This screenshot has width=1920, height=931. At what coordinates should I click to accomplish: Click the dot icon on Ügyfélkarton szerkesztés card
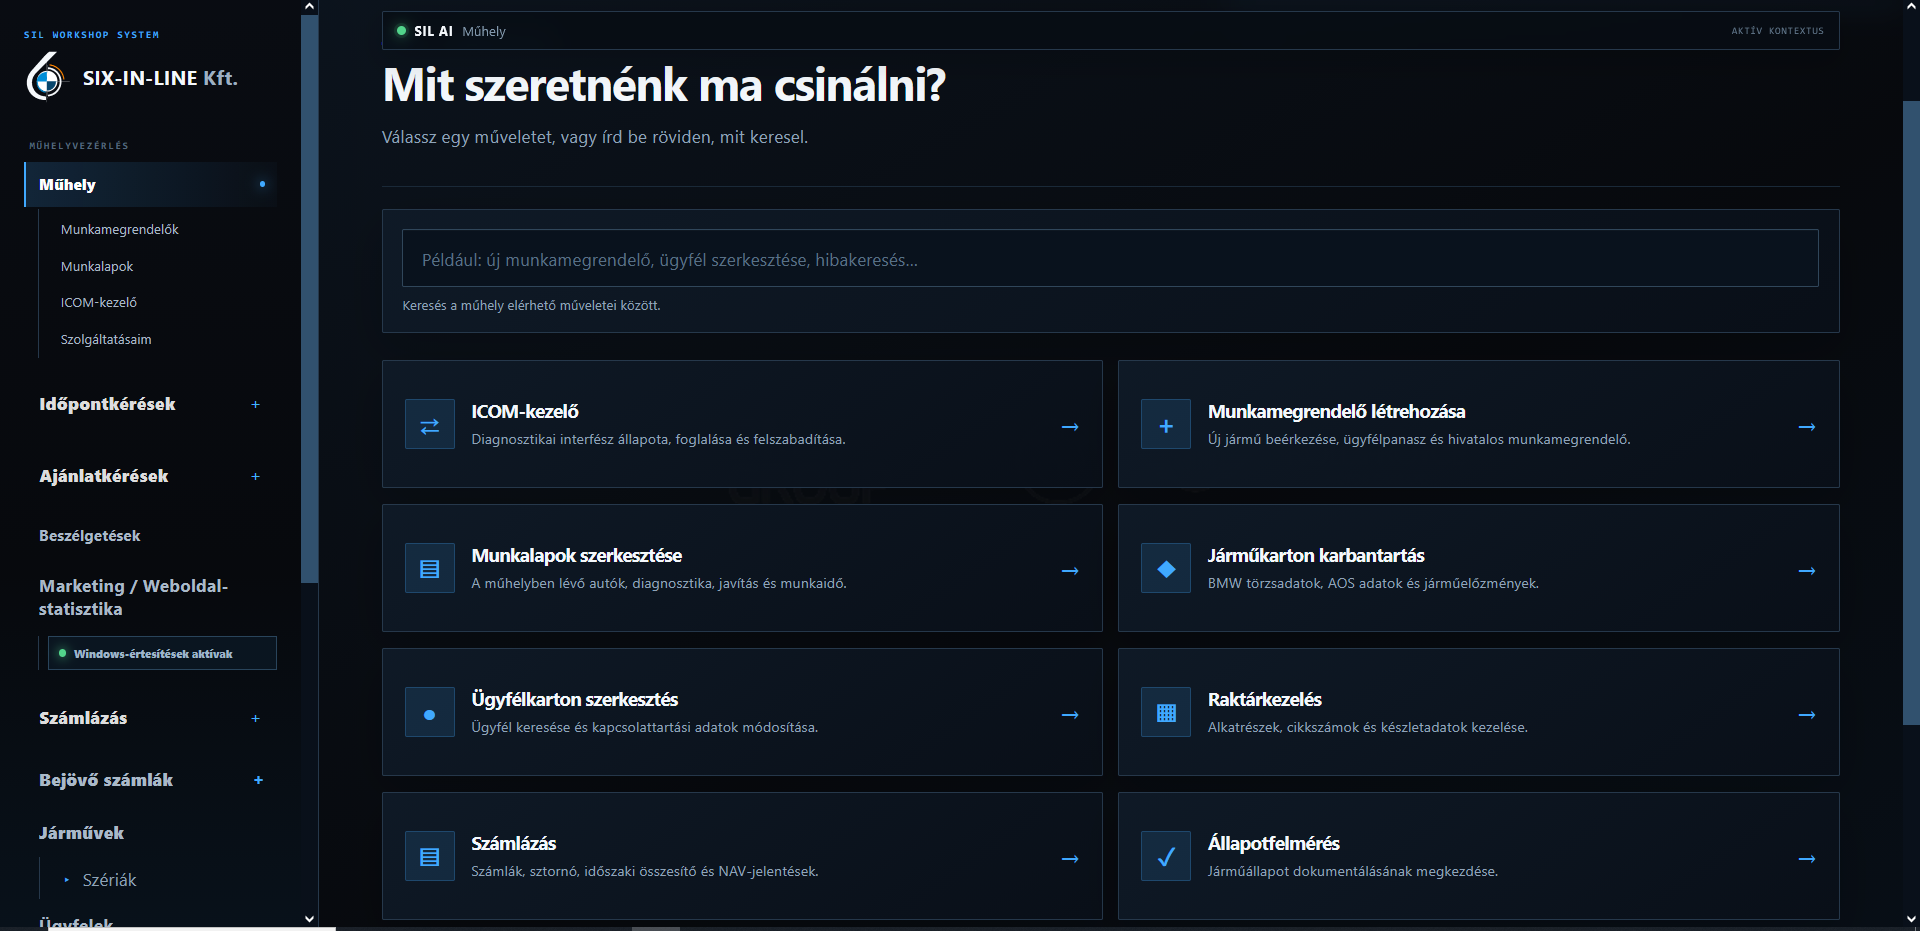pyautogui.click(x=430, y=713)
